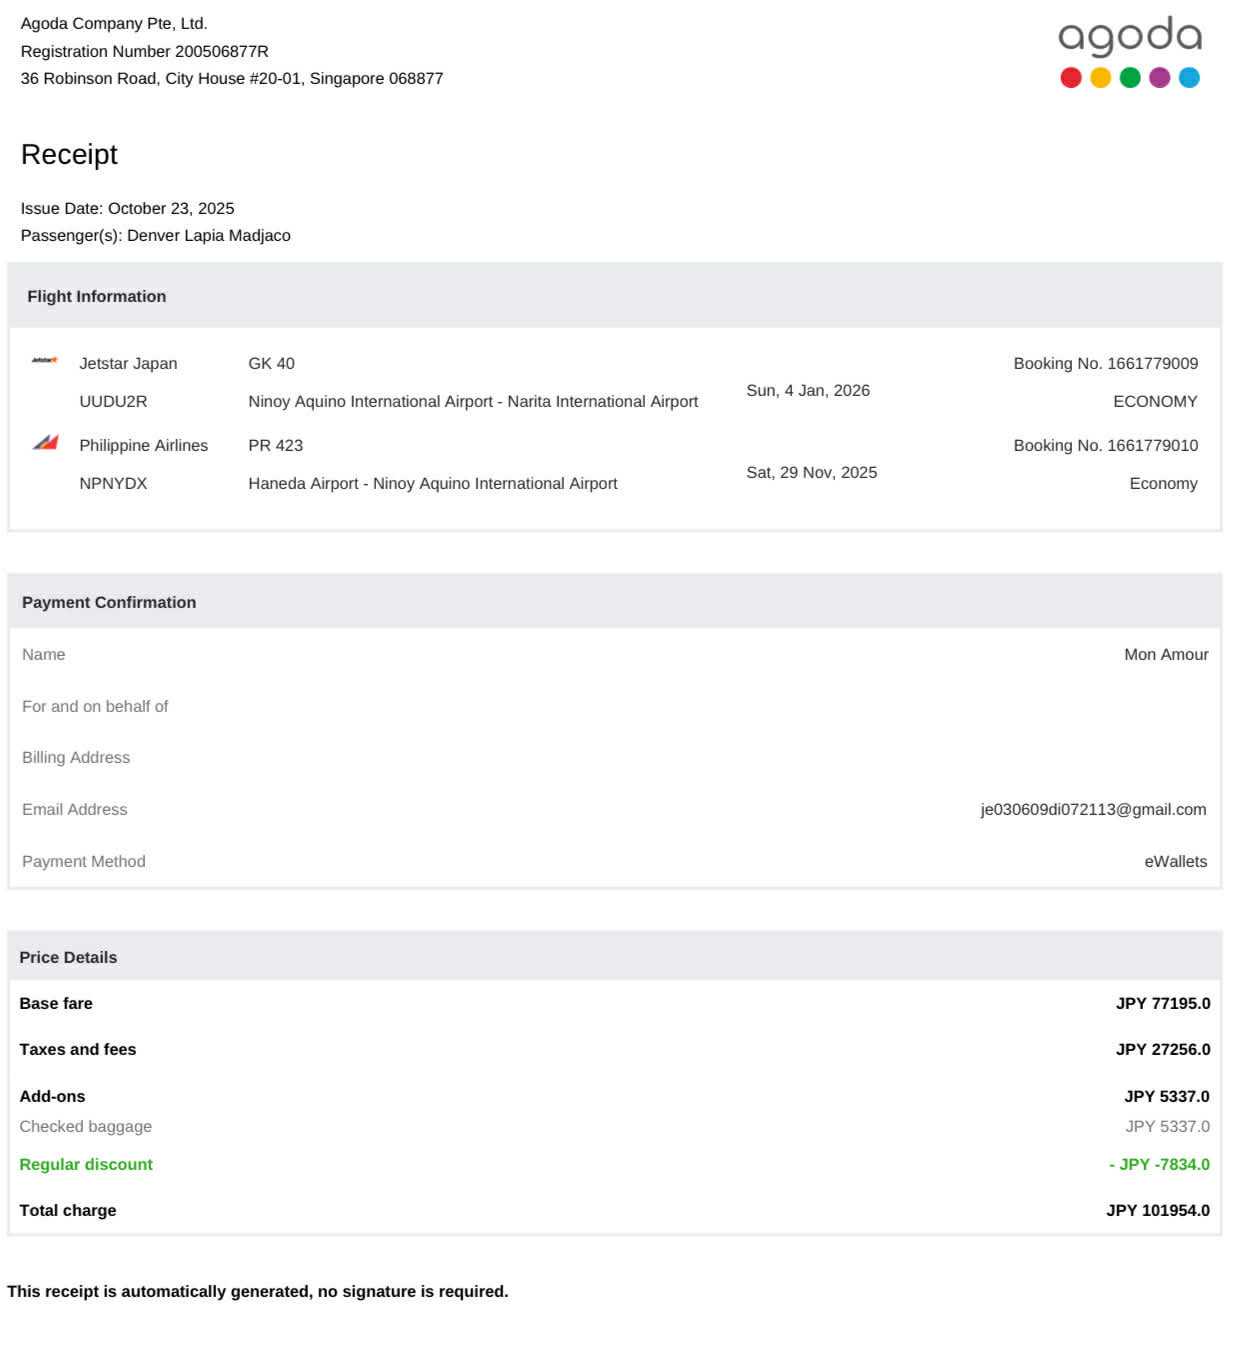
Task: Click the Jetstar Japan airline logo
Action: click(x=44, y=361)
